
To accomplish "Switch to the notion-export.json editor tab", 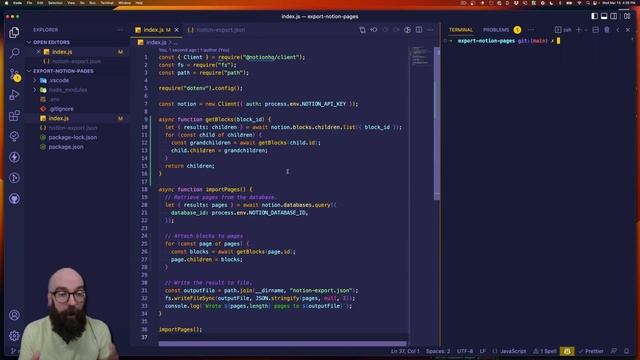I will click(x=216, y=30).
